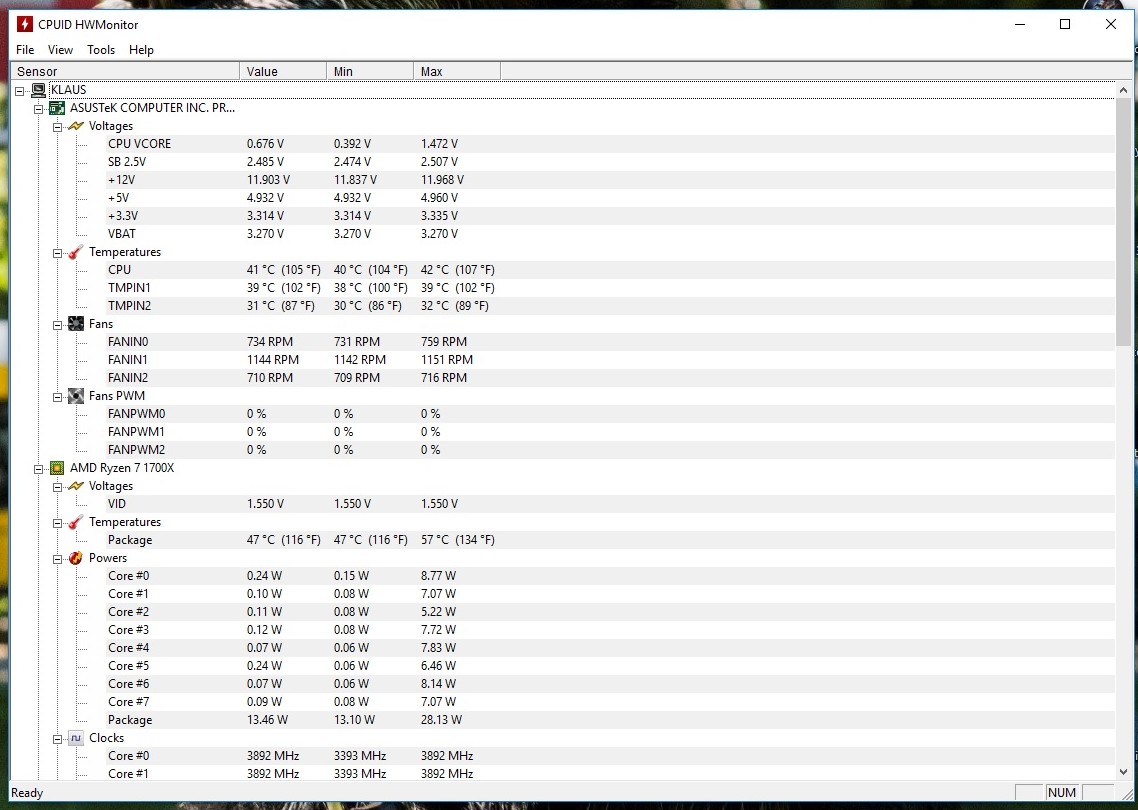Click the Ryzen Voltages lightning icon
This screenshot has width=1138, height=810.
[75, 486]
